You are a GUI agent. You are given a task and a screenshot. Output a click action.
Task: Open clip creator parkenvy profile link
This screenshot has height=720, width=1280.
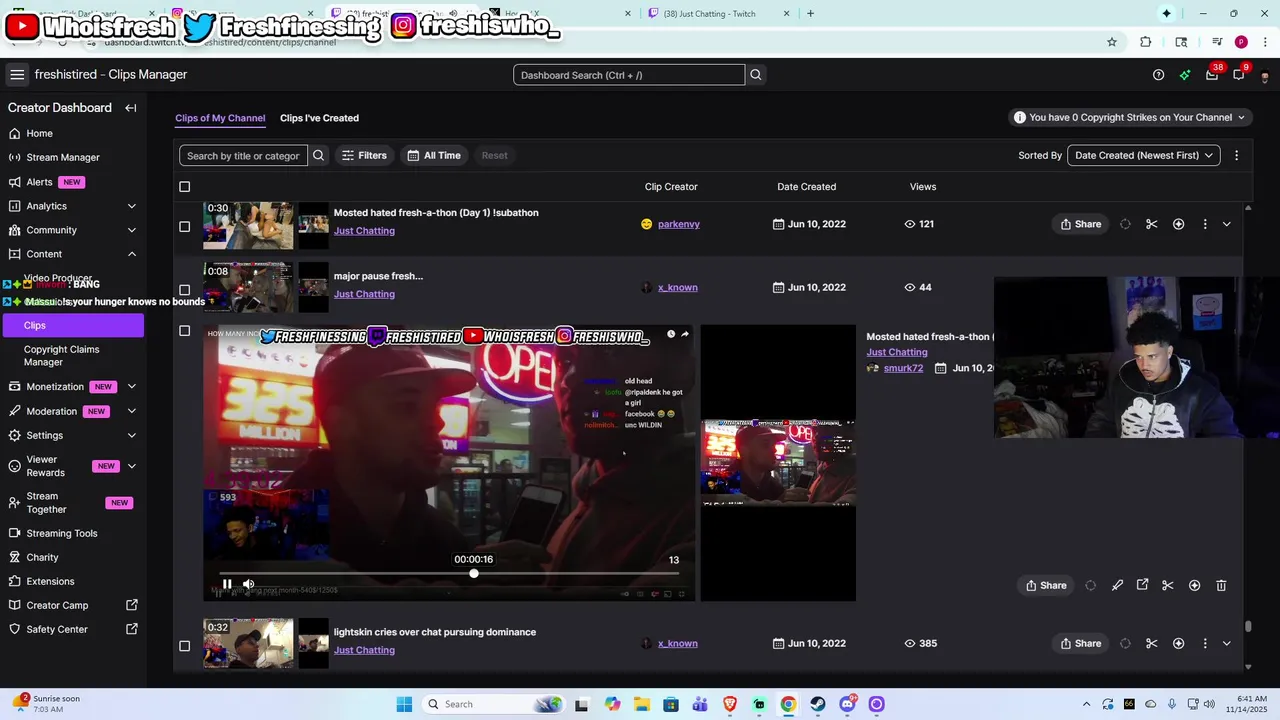(679, 224)
